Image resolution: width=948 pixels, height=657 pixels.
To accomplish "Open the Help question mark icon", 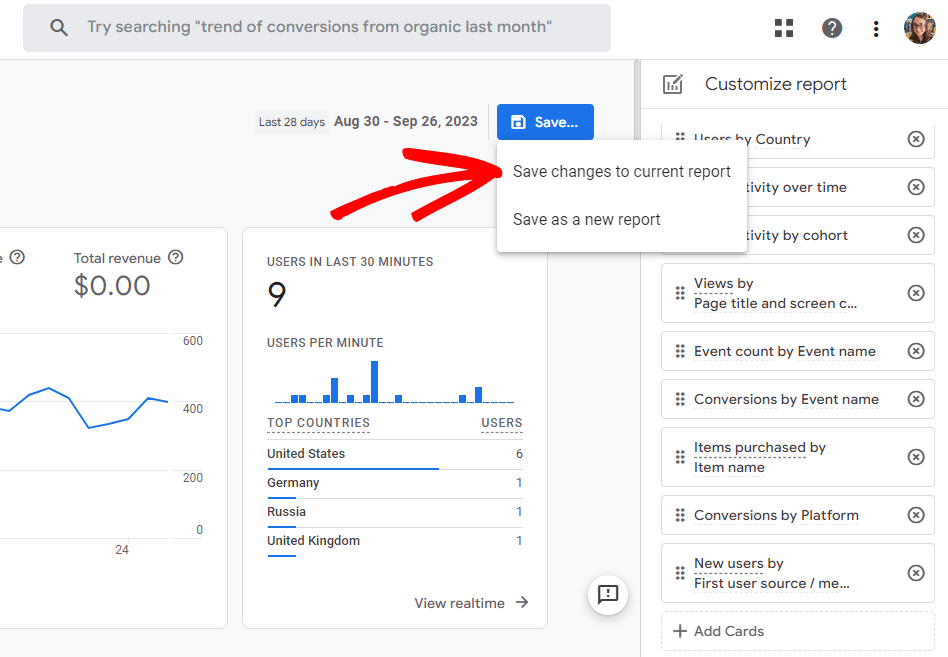I will click(832, 27).
